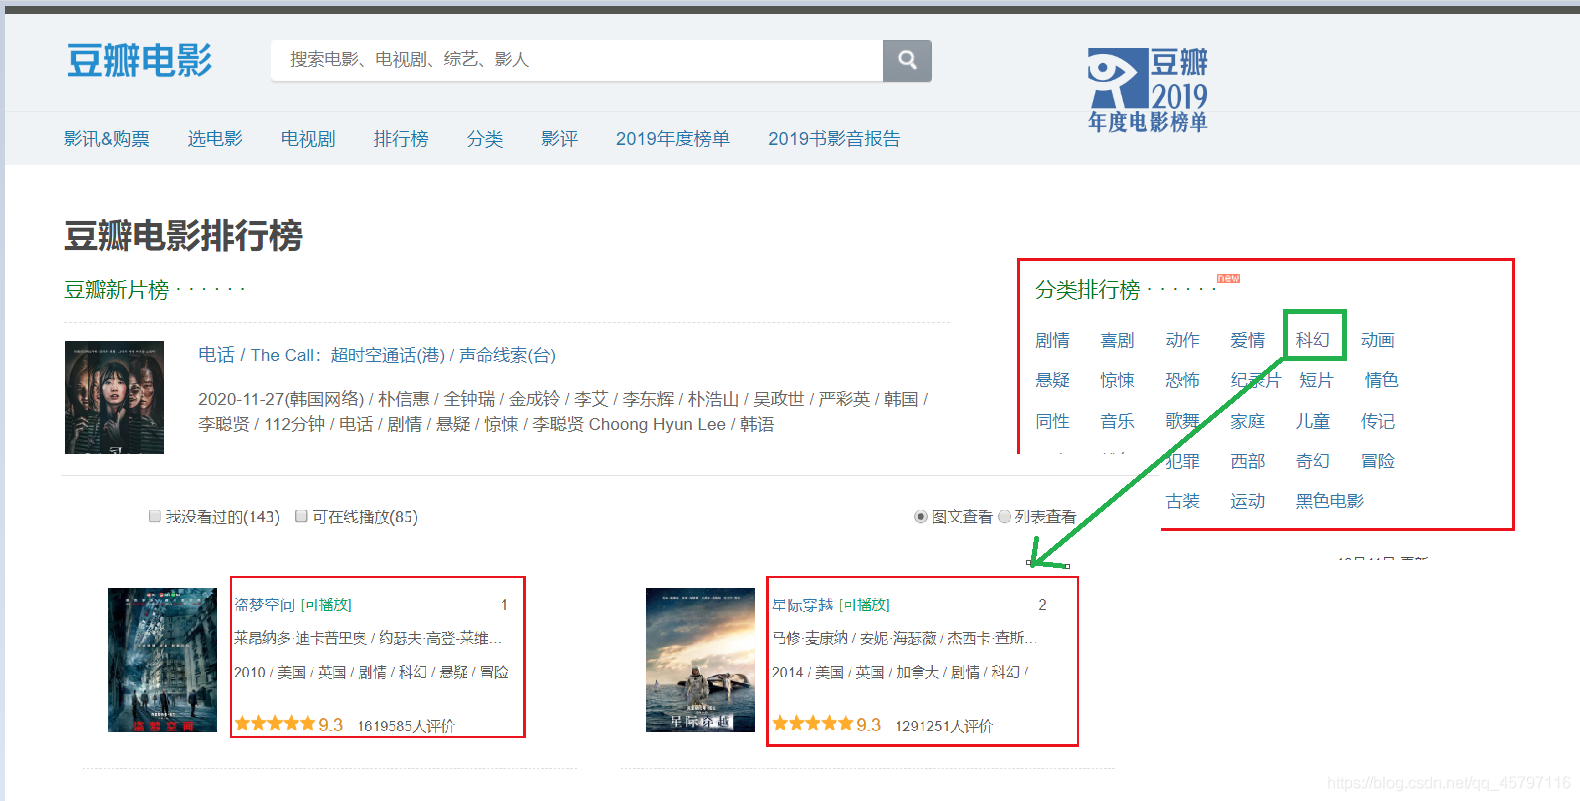Open 2019年度榜单 navigation link
This screenshot has height=801, width=1580.
tap(673, 139)
